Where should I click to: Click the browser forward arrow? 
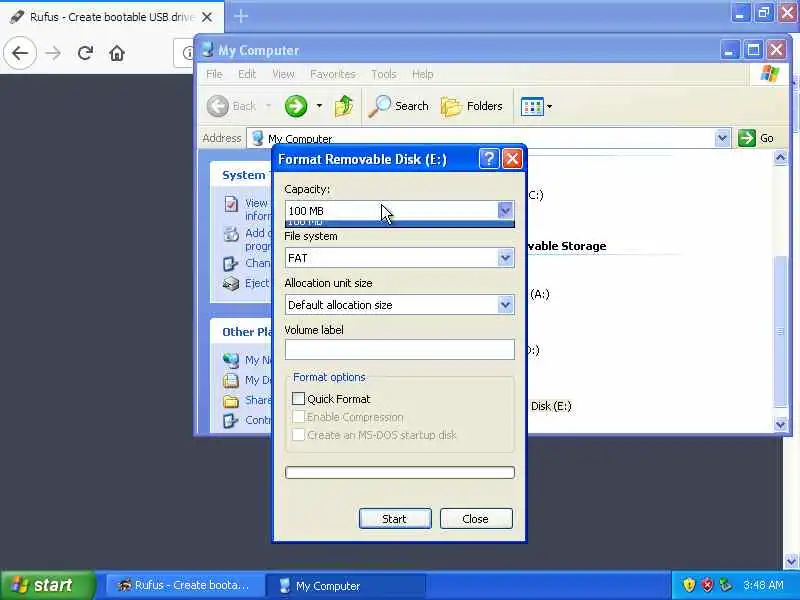click(53, 53)
